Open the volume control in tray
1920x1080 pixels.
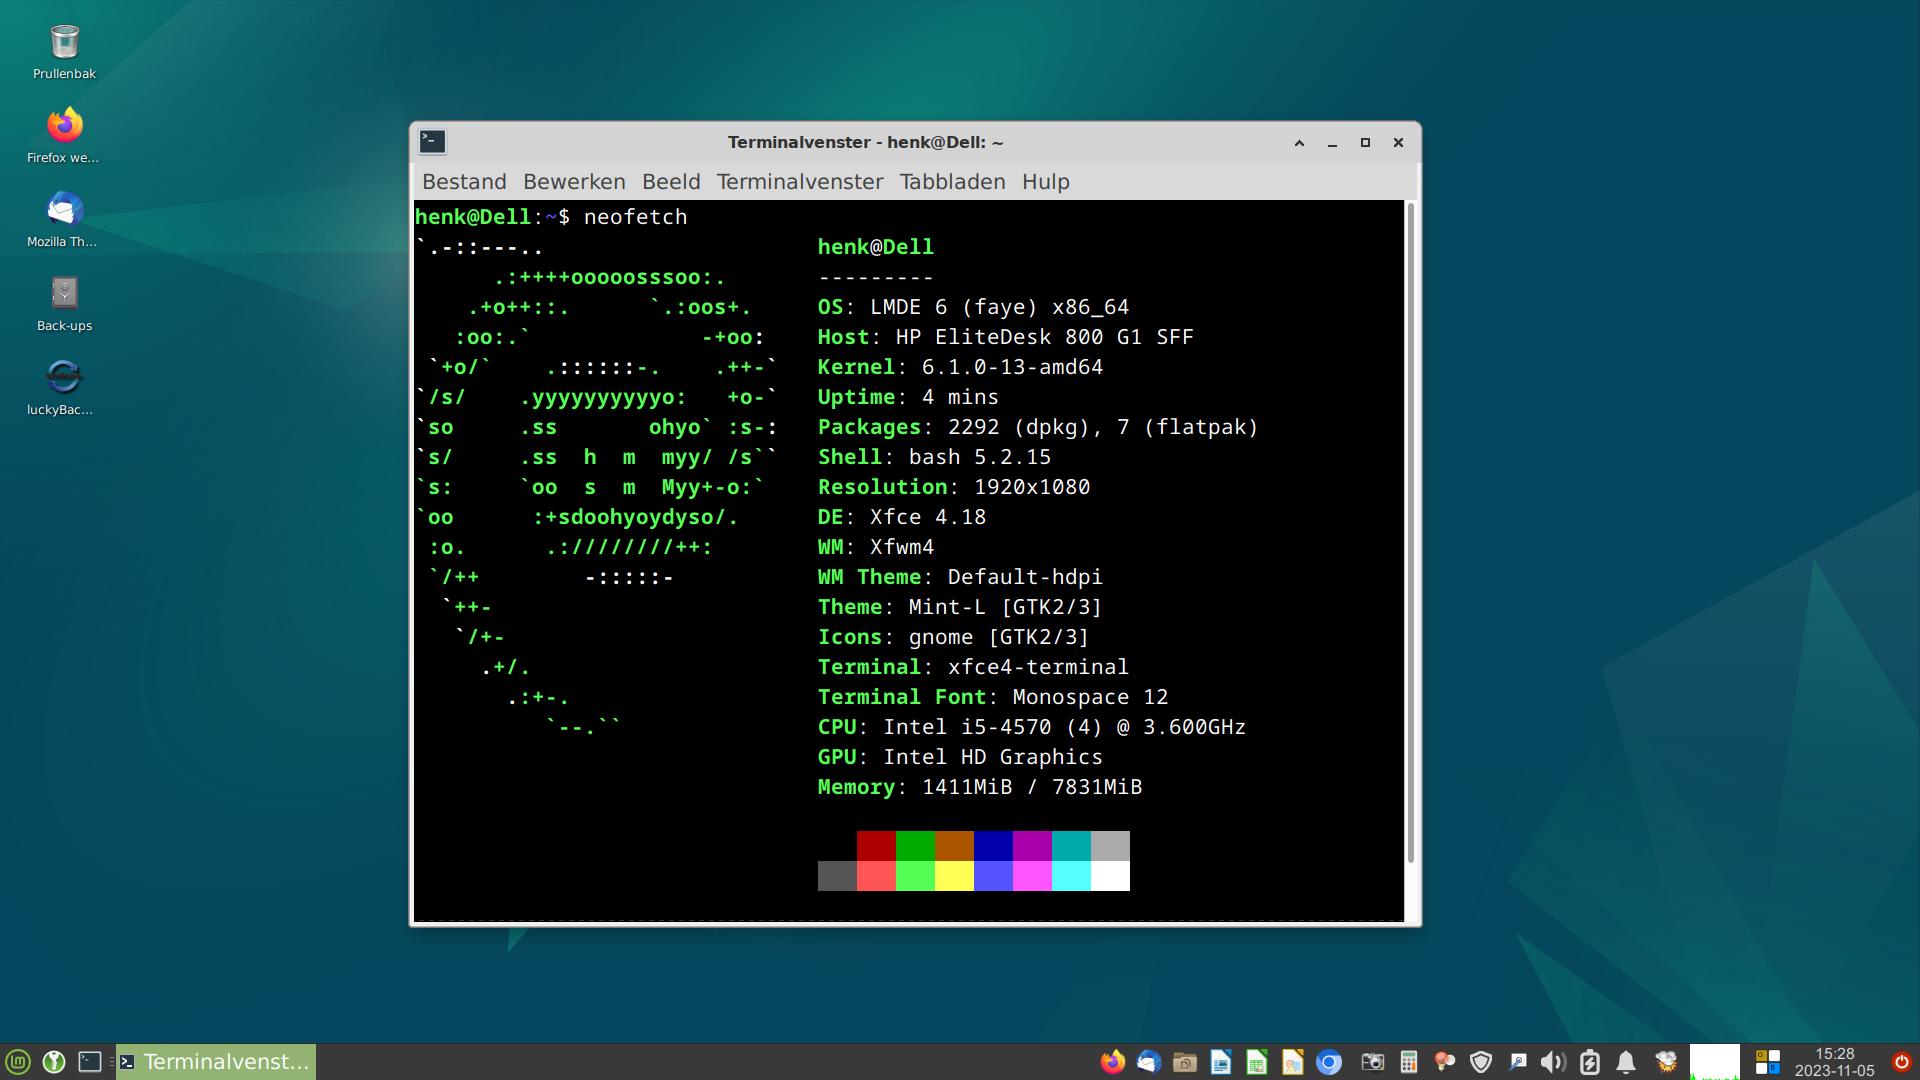click(x=1553, y=1062)
